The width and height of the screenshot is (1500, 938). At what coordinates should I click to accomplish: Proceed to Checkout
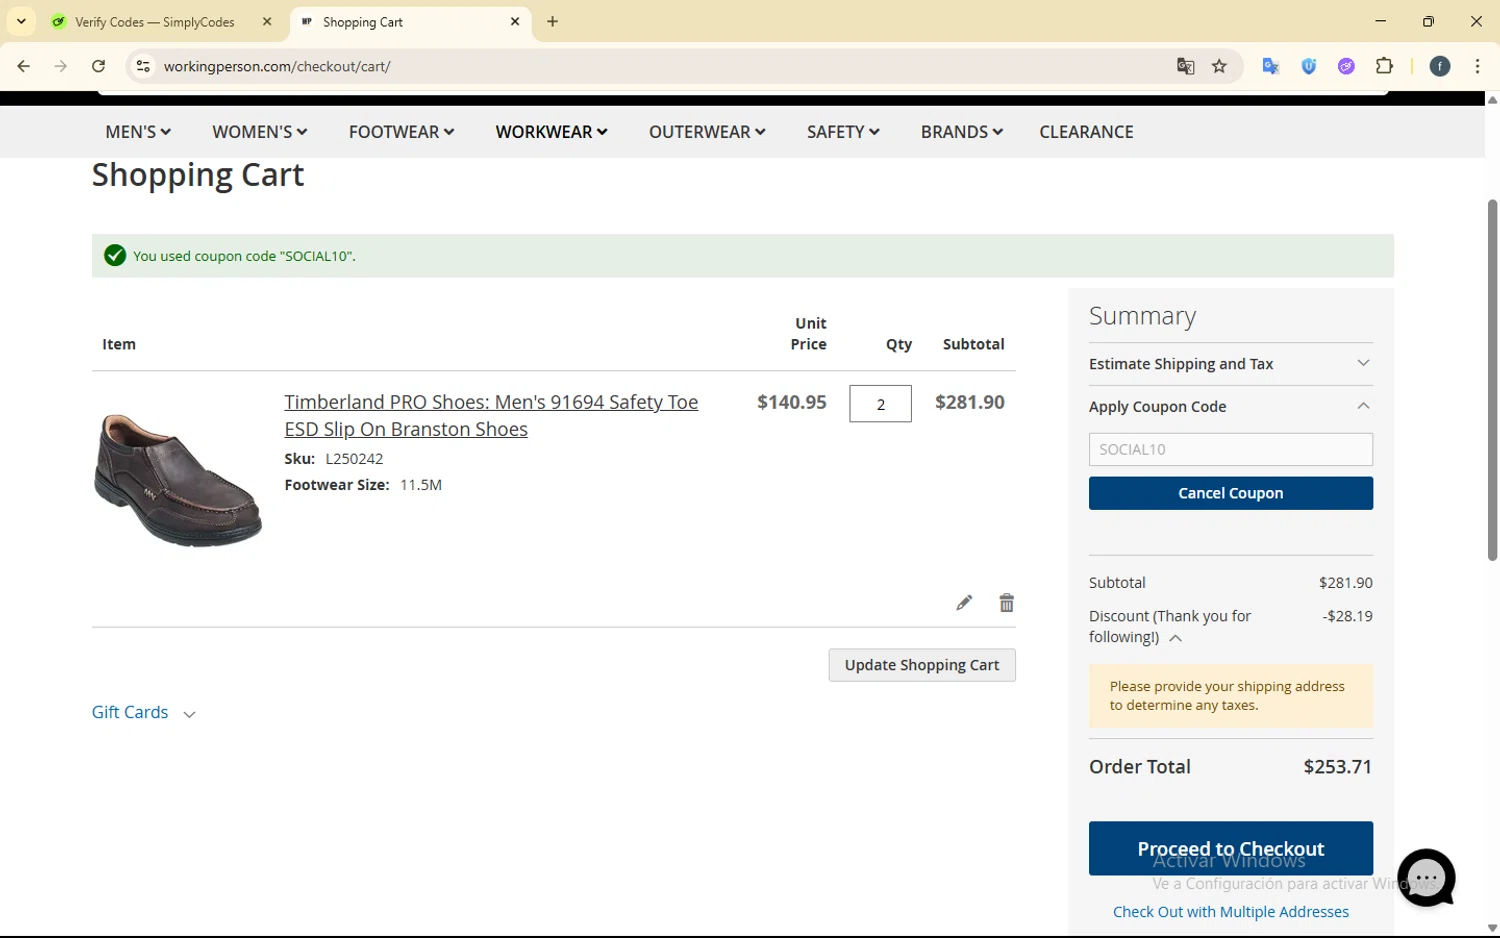pyautogui.click(x=1230, y=848)
